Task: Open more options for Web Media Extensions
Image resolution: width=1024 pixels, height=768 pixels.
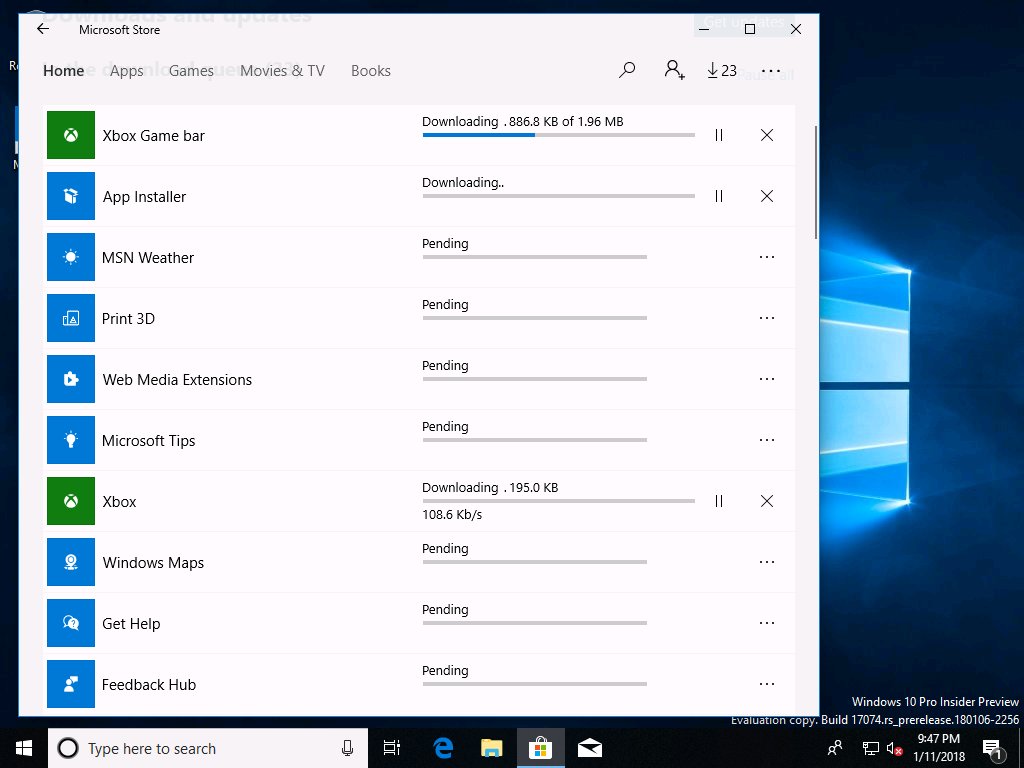Action: tap(767, 379)
